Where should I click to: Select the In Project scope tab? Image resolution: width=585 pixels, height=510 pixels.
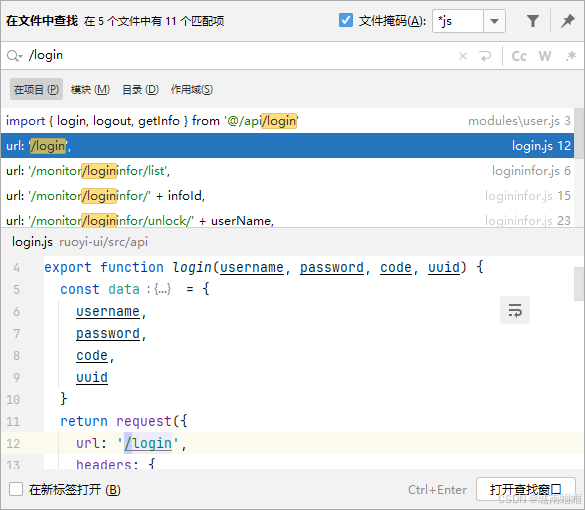pyautogui.click(x=36, y=90)
